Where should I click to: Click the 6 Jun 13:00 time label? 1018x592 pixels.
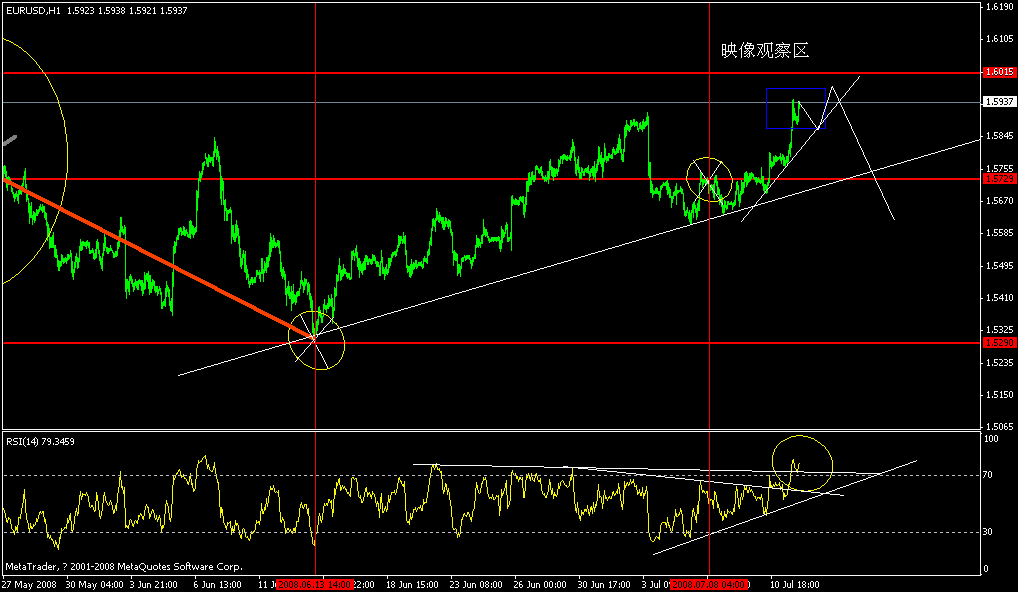(x=218, y=584)
